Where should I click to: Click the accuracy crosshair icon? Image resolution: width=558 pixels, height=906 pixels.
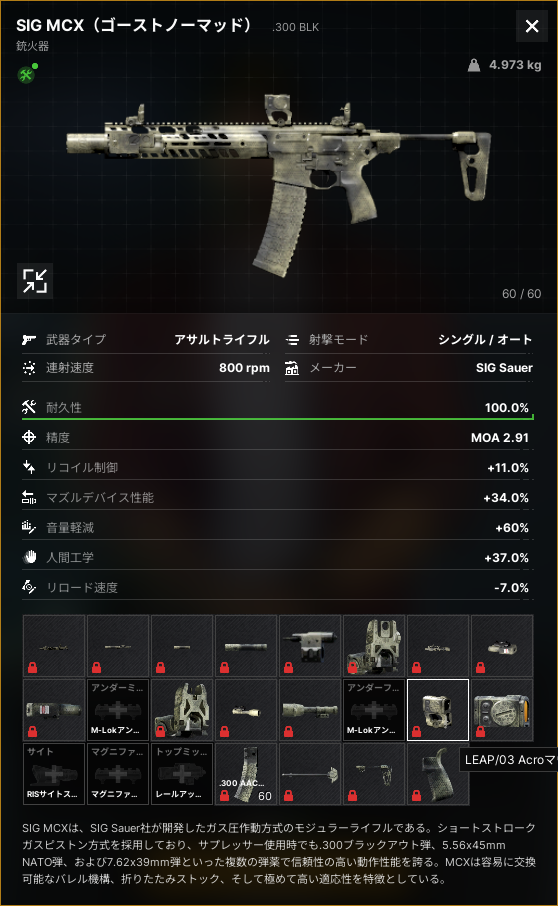click(x=29, y=437)
